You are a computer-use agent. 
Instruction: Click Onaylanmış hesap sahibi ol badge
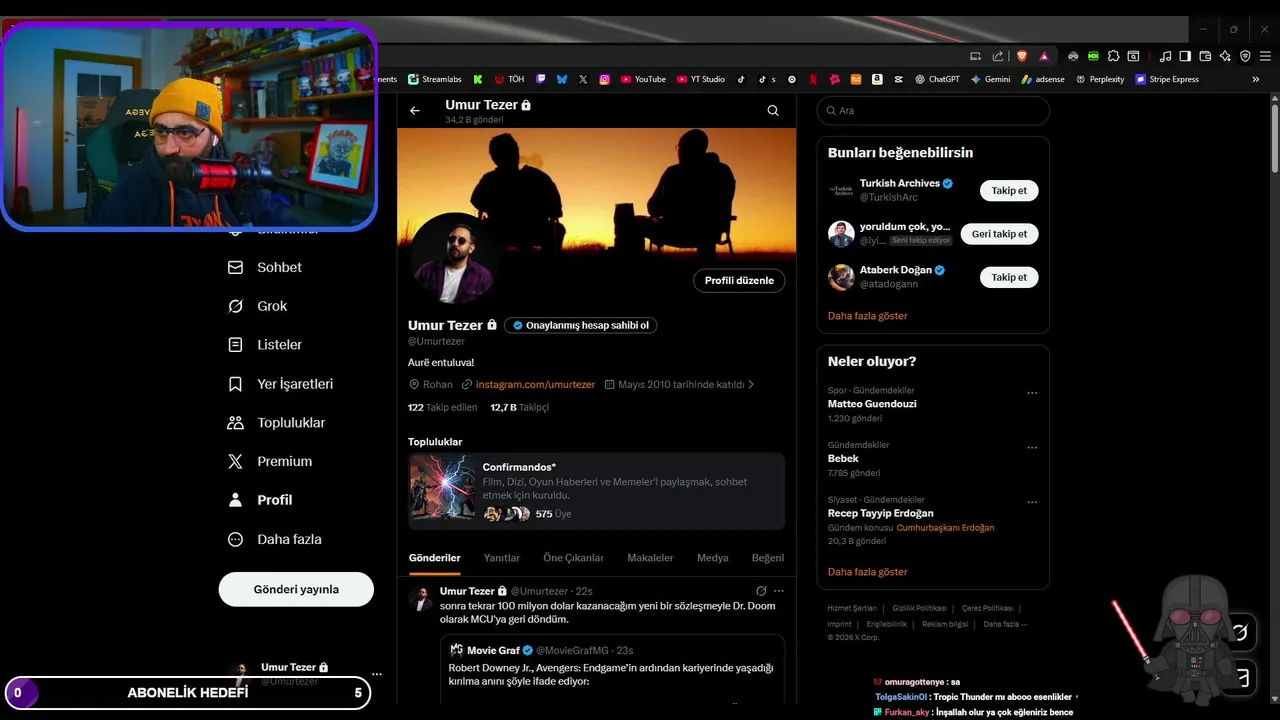tap(581, 325)
